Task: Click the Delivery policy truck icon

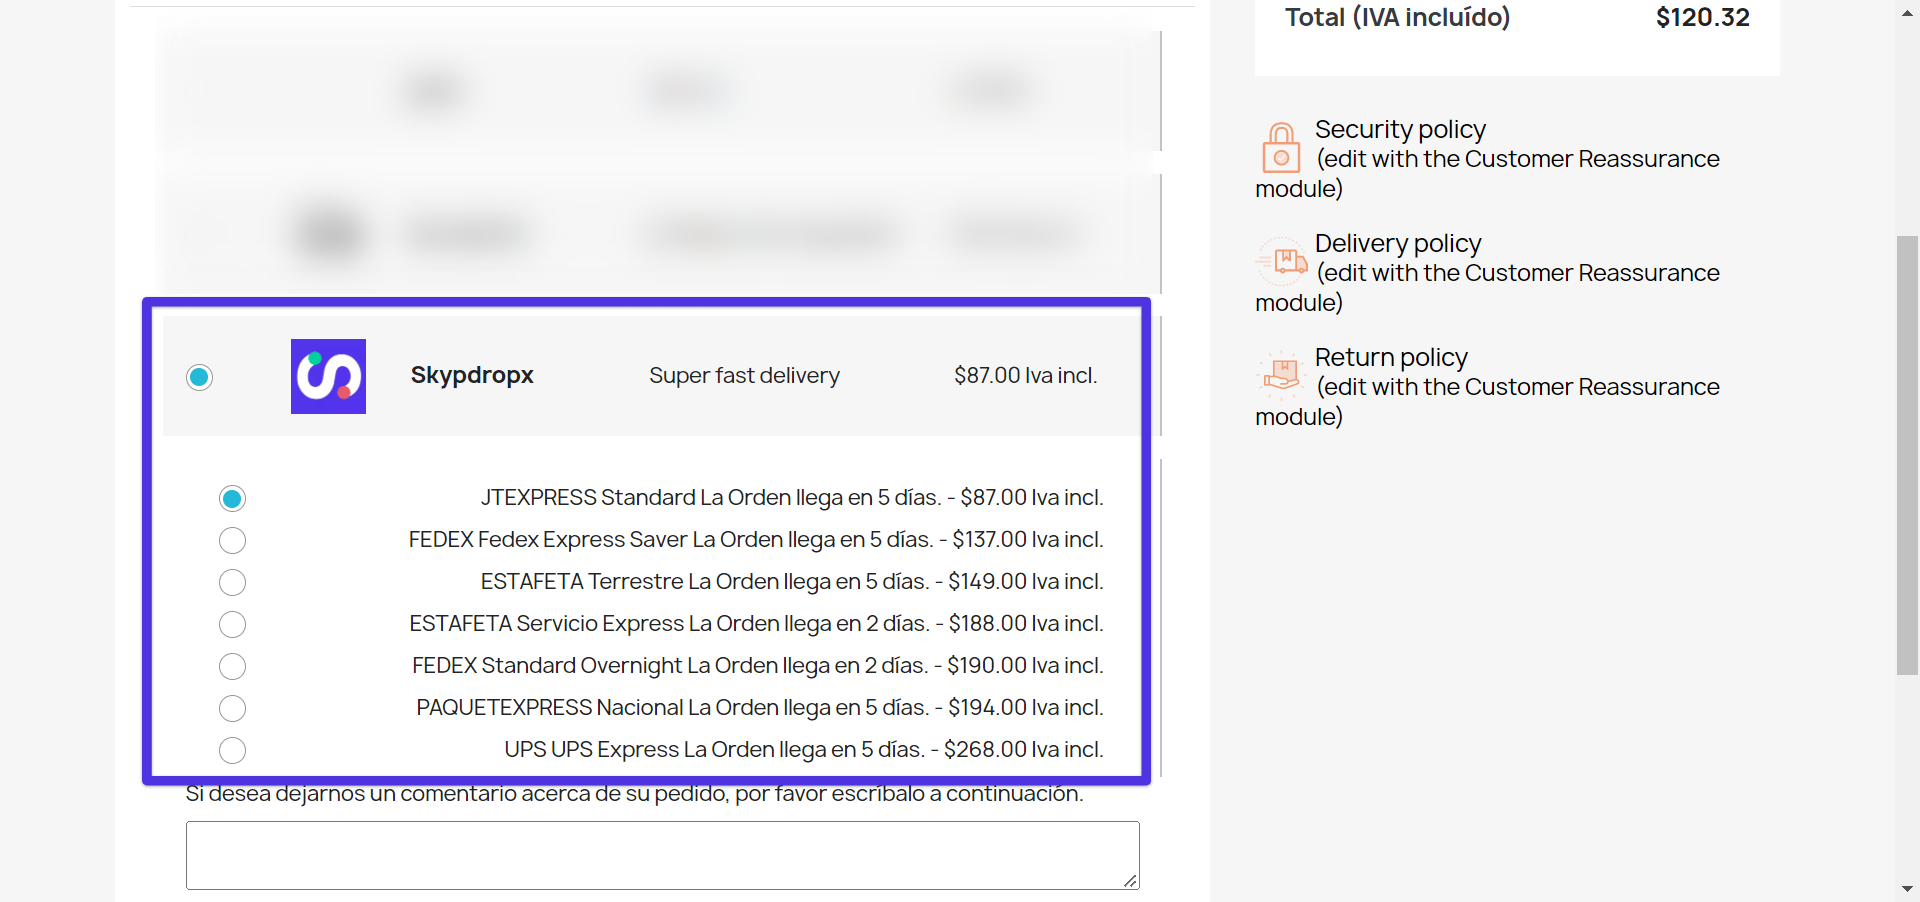Action: click(x=1282, y=262)
